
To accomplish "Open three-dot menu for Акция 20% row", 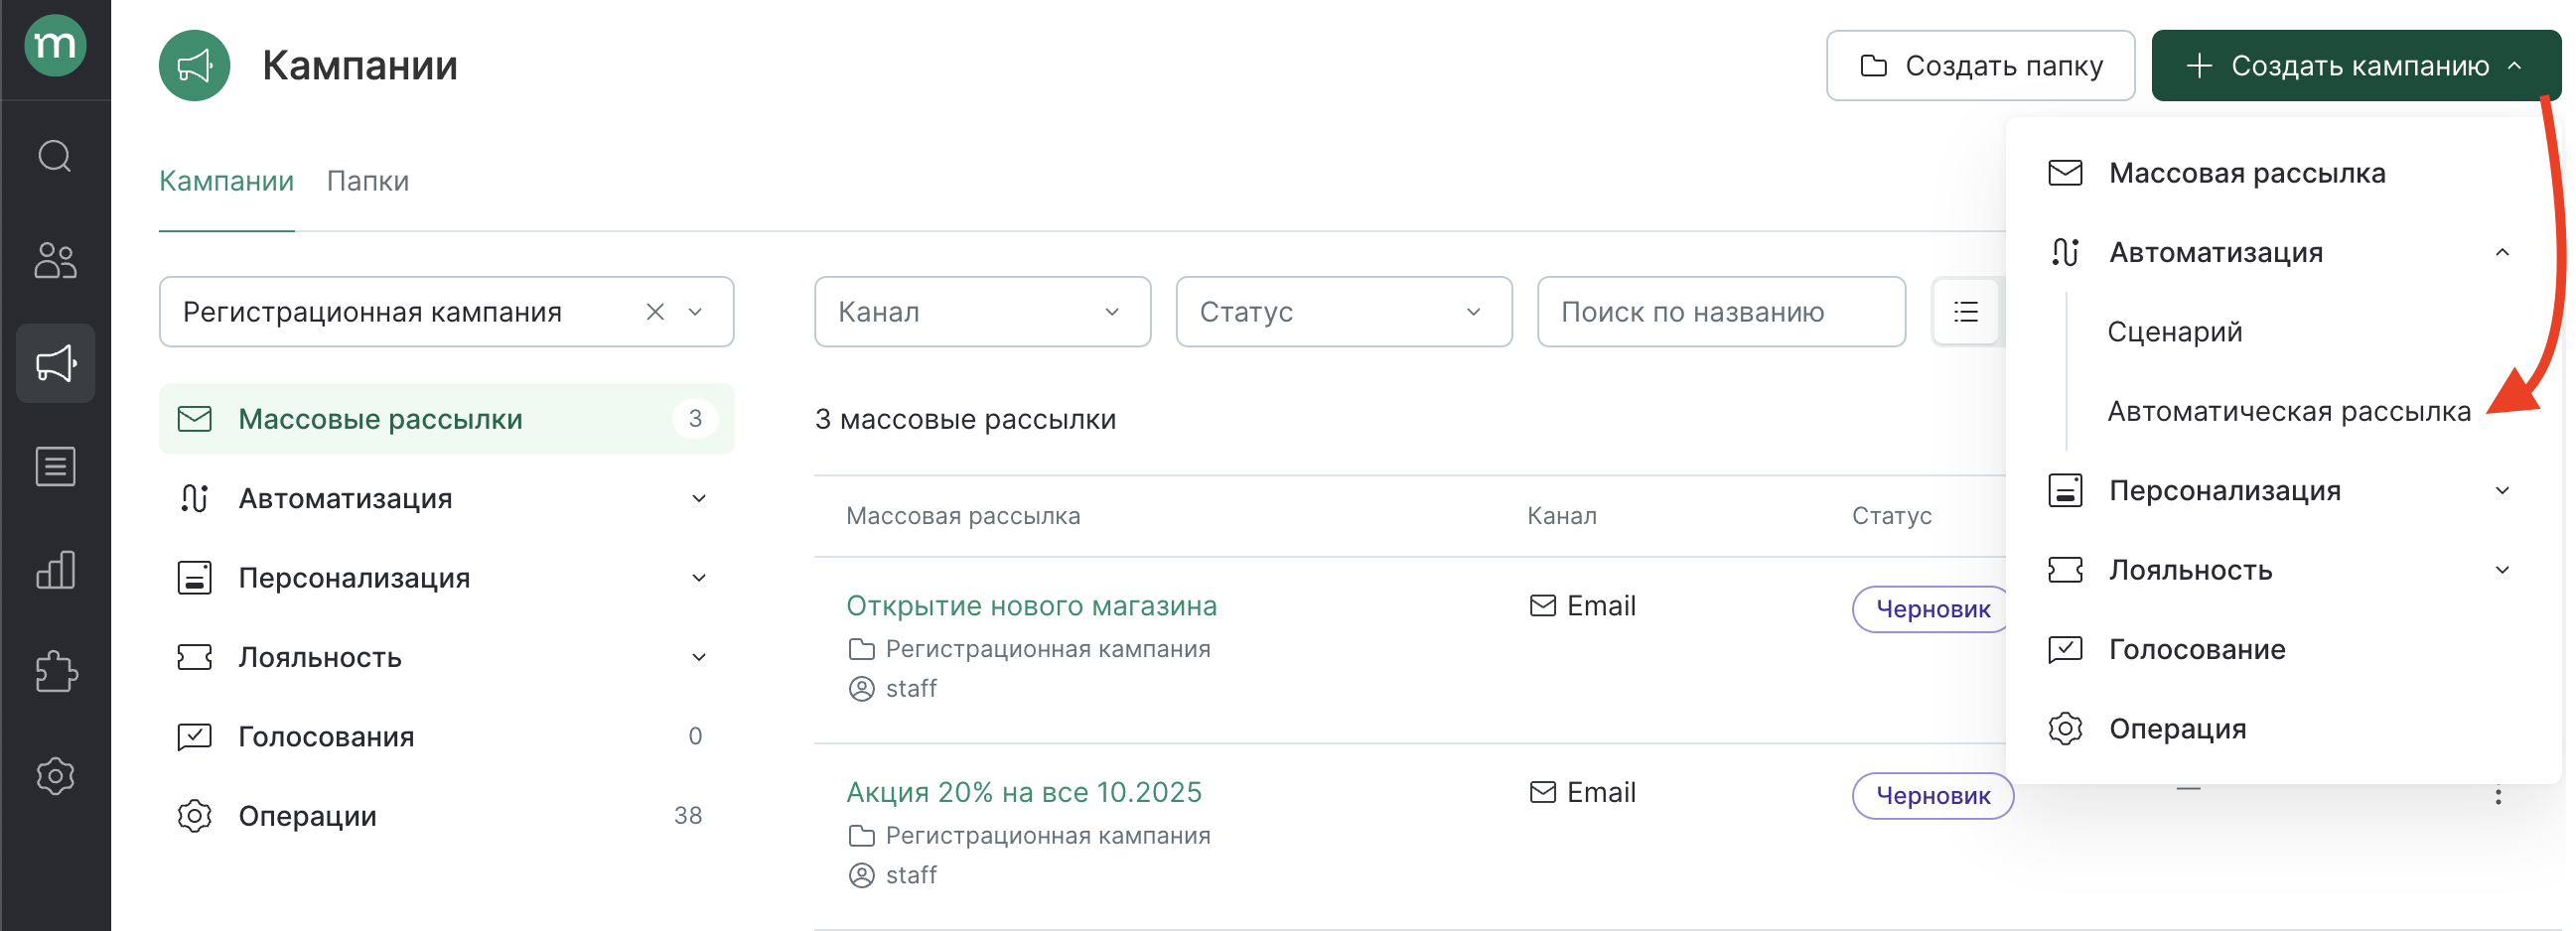I will (2497, 796).
